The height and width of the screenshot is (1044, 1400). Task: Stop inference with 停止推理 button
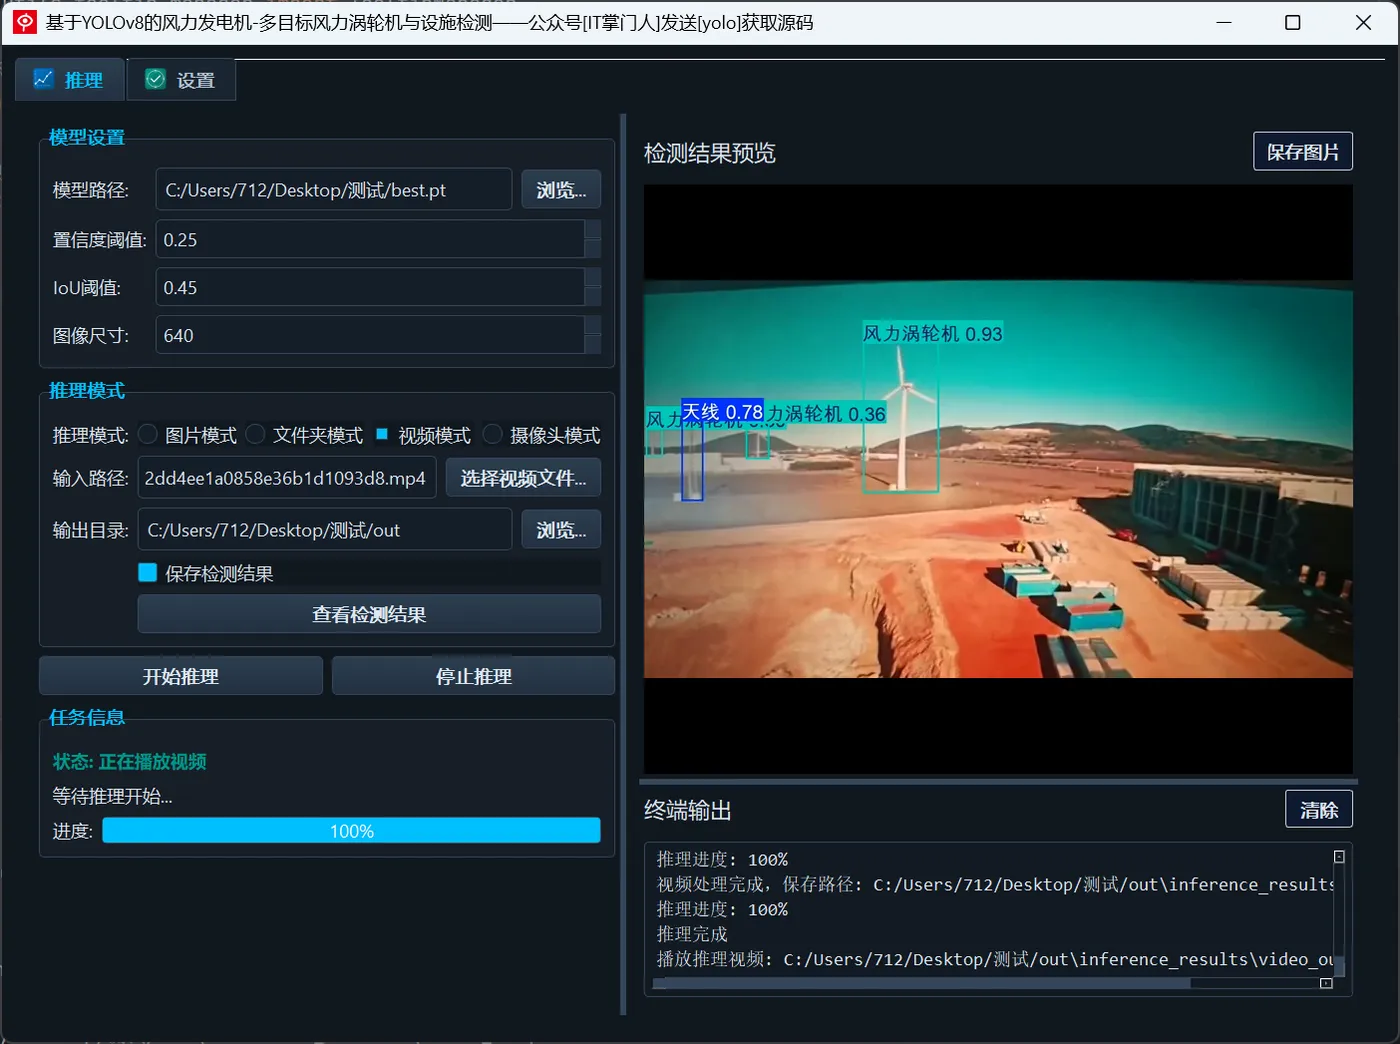[x=473, y=676]
